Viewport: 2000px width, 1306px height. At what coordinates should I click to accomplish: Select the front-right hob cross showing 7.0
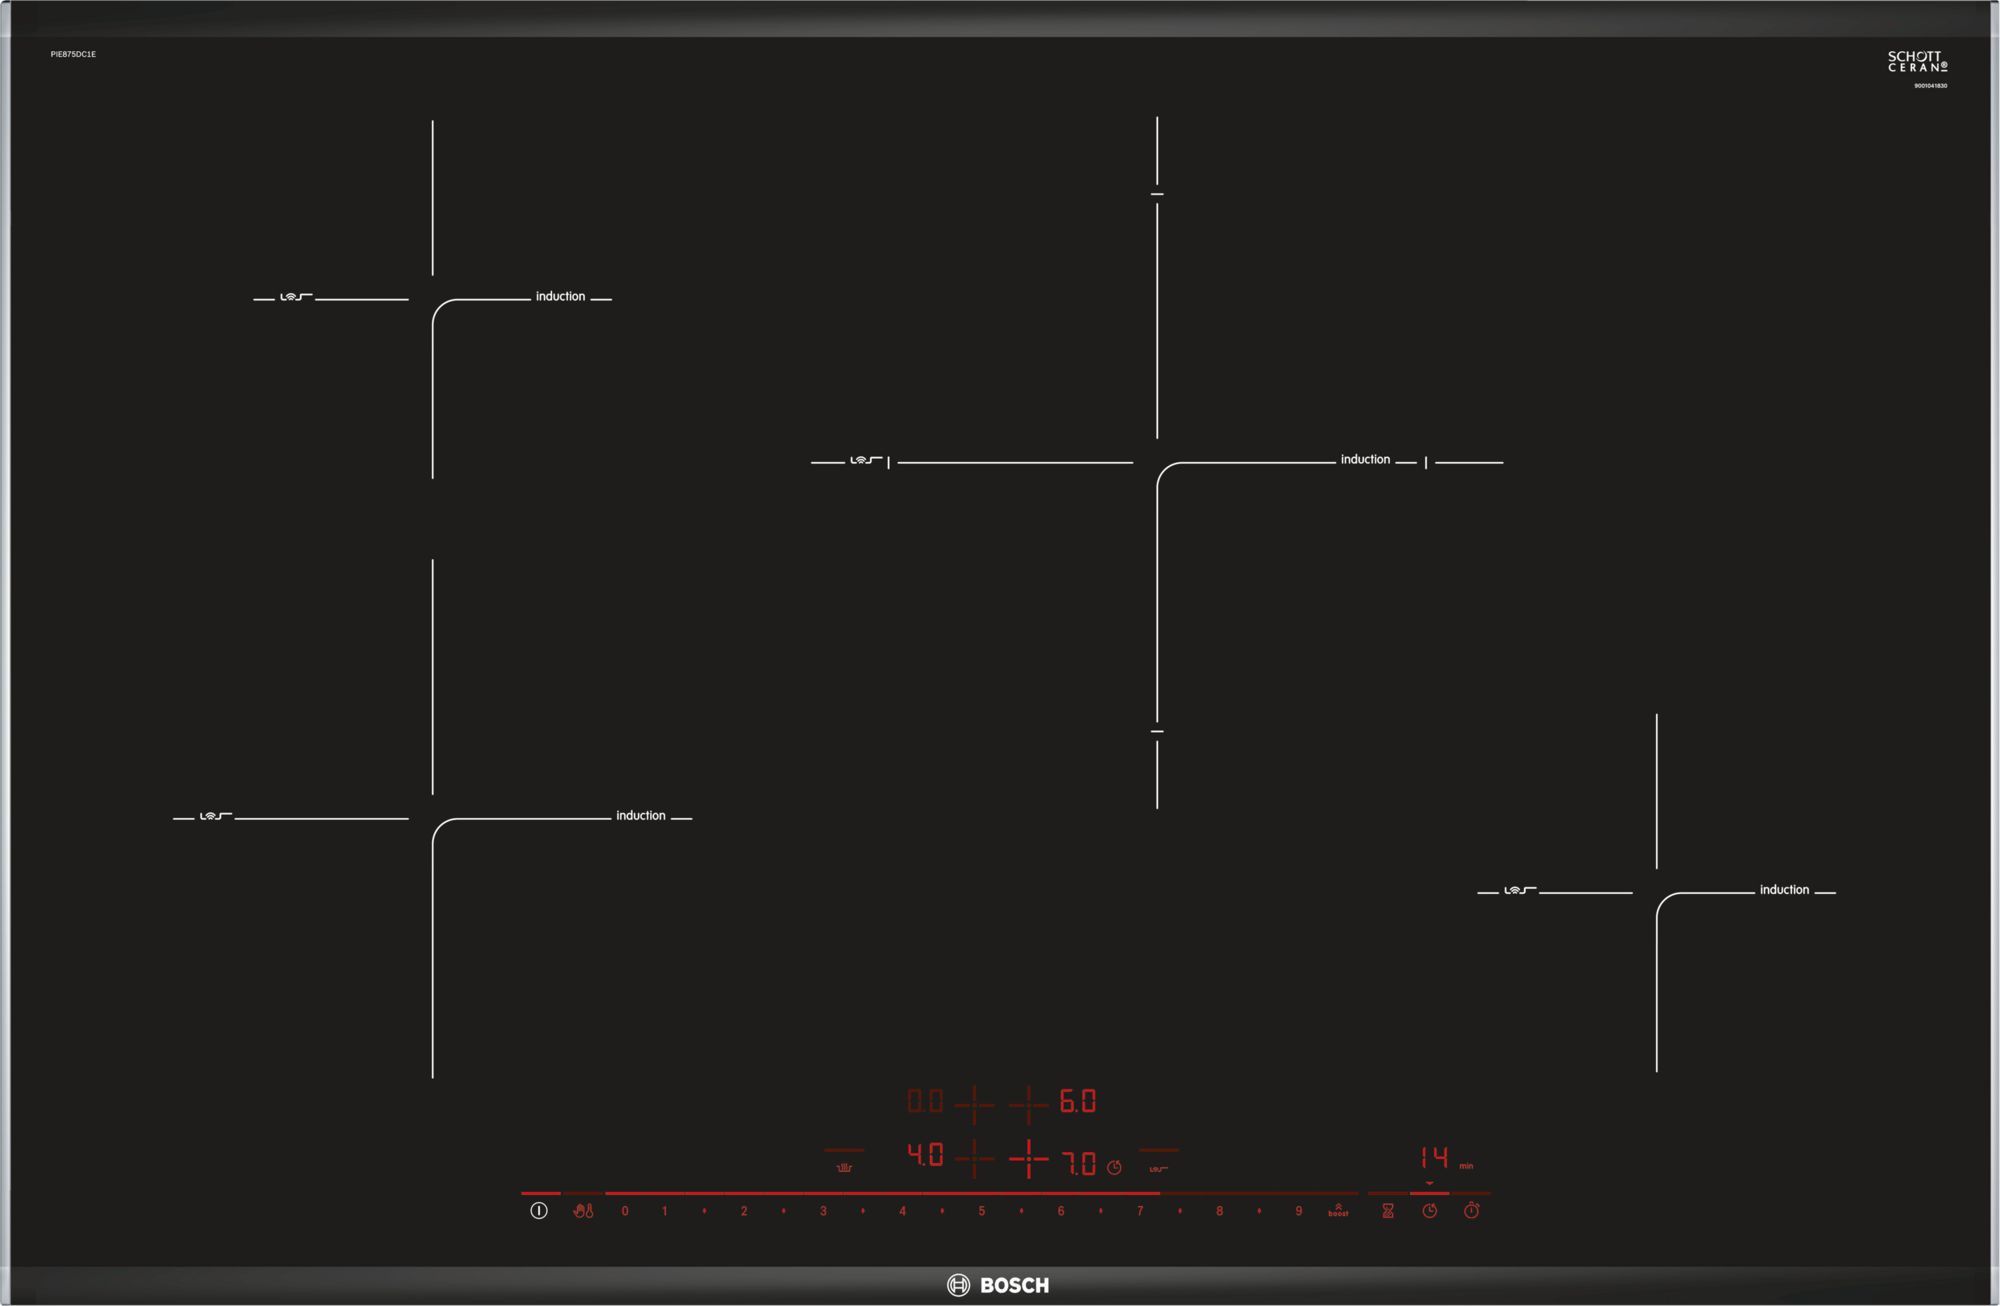tap(1028, 1159)
